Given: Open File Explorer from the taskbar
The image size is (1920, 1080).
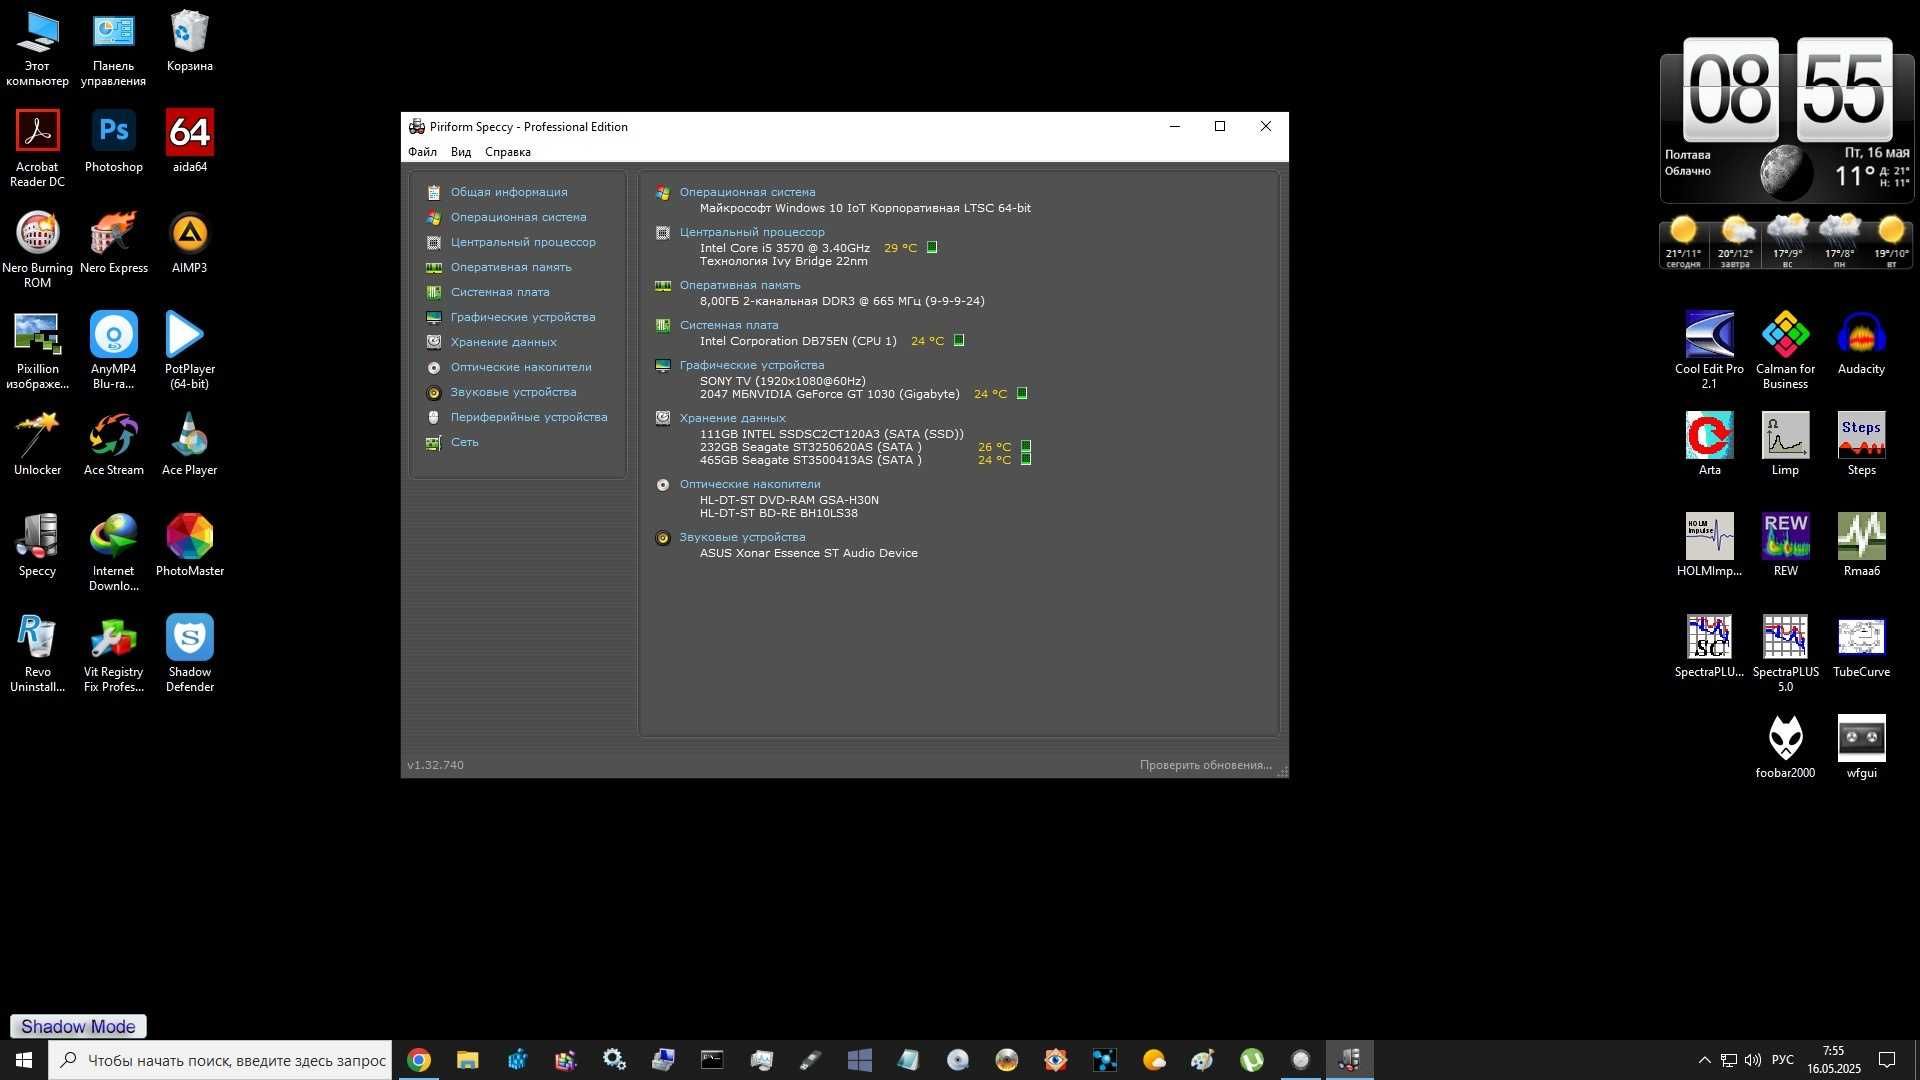Looking at the screenshot, I should [x=467, y=1060].
